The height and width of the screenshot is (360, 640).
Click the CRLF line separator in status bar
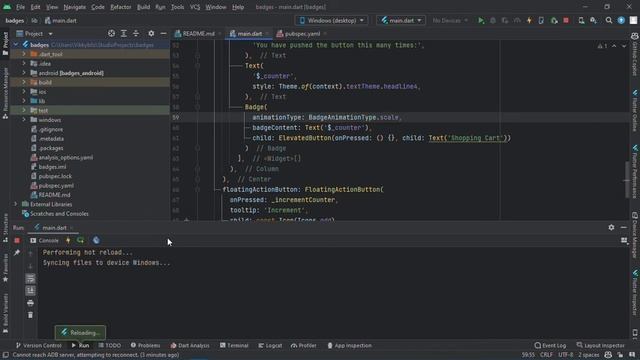pos(546,355)
